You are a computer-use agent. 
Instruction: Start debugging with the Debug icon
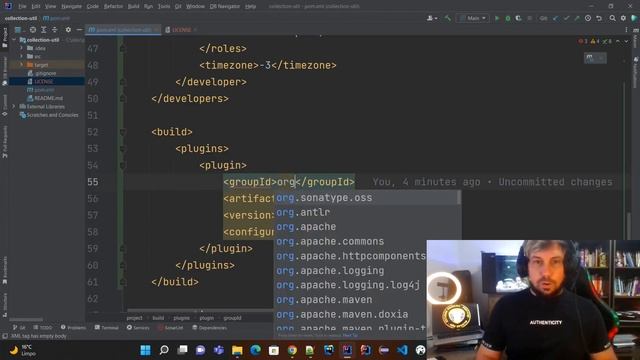point(507,18)
